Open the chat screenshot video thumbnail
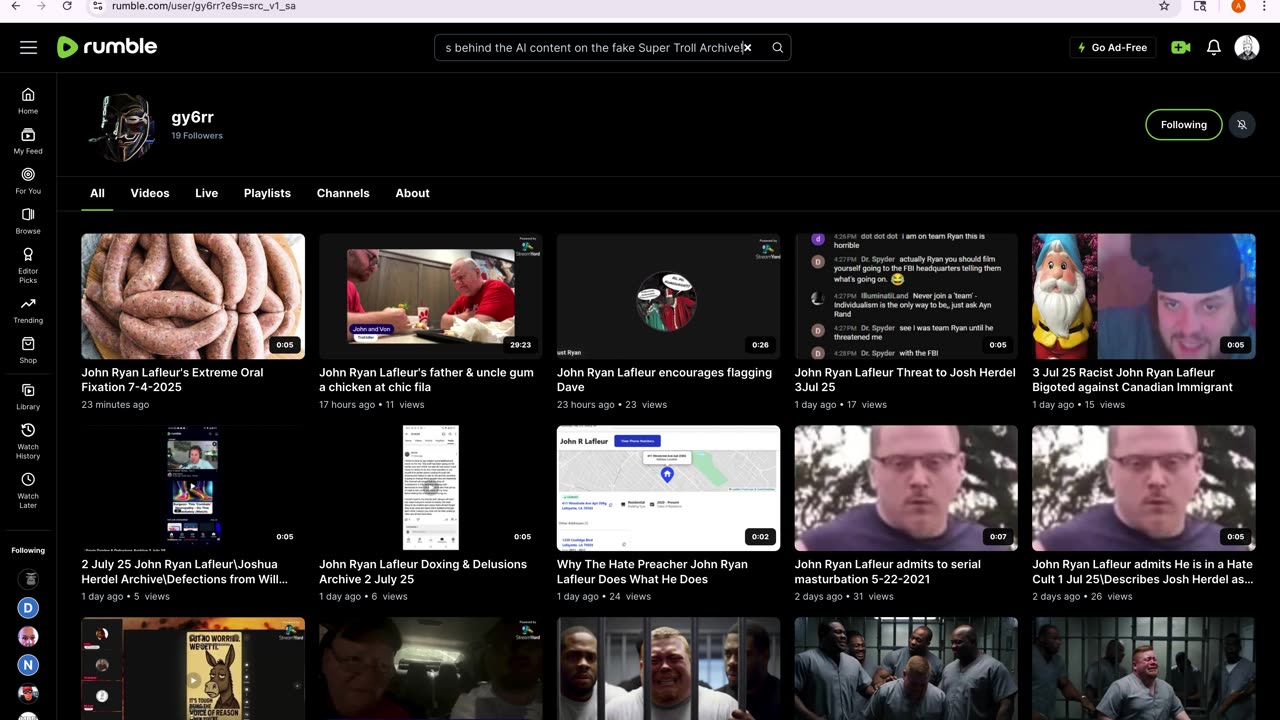Viewport: 1280px width, 720px height. [906, 296]
